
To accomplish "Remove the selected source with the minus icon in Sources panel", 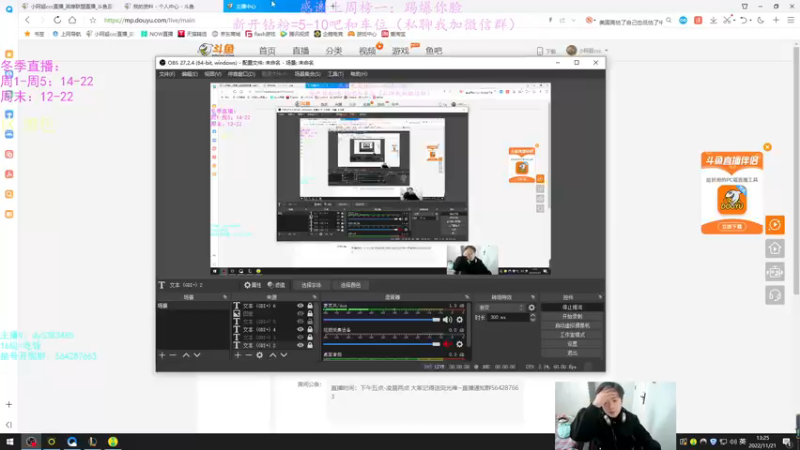I will tap(248, 355).
